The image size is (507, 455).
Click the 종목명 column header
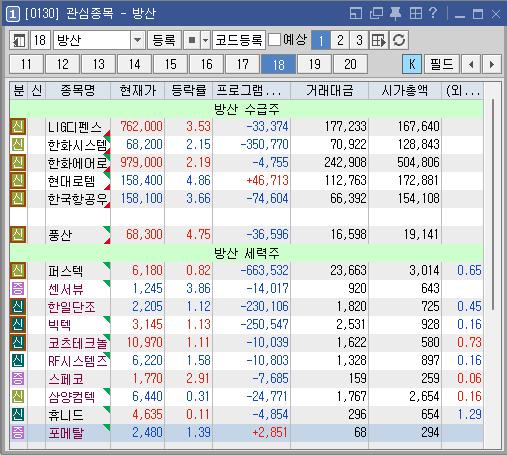pyautogui.click(x=78, y=91)
